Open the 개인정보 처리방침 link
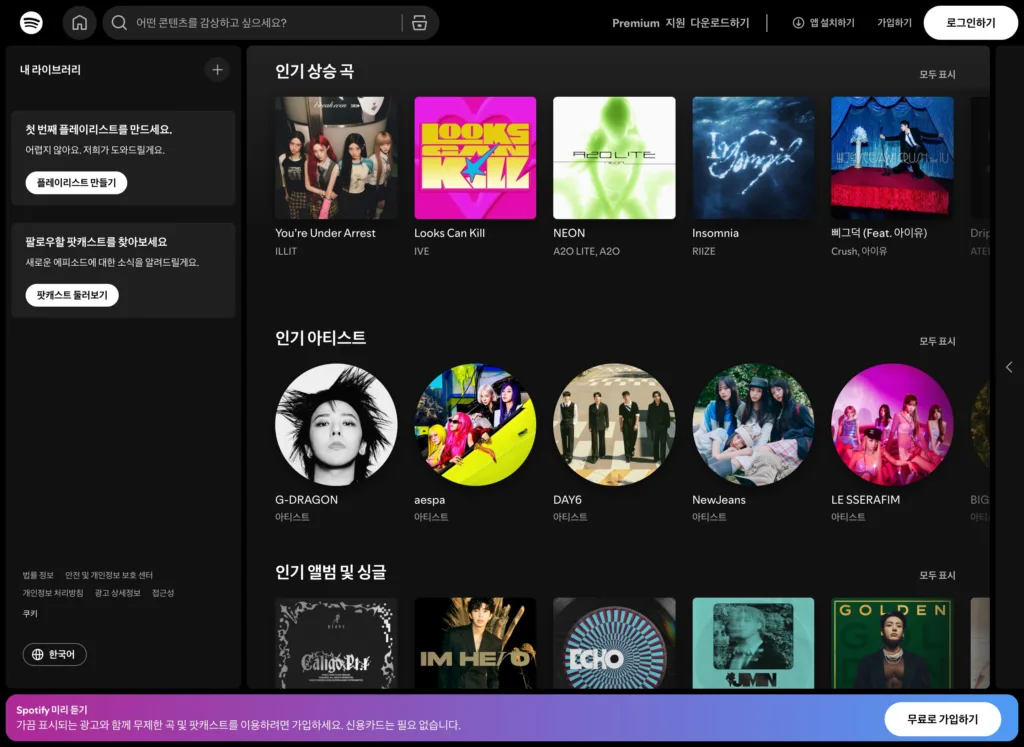The image size is (1024, 747). (53, 593)
